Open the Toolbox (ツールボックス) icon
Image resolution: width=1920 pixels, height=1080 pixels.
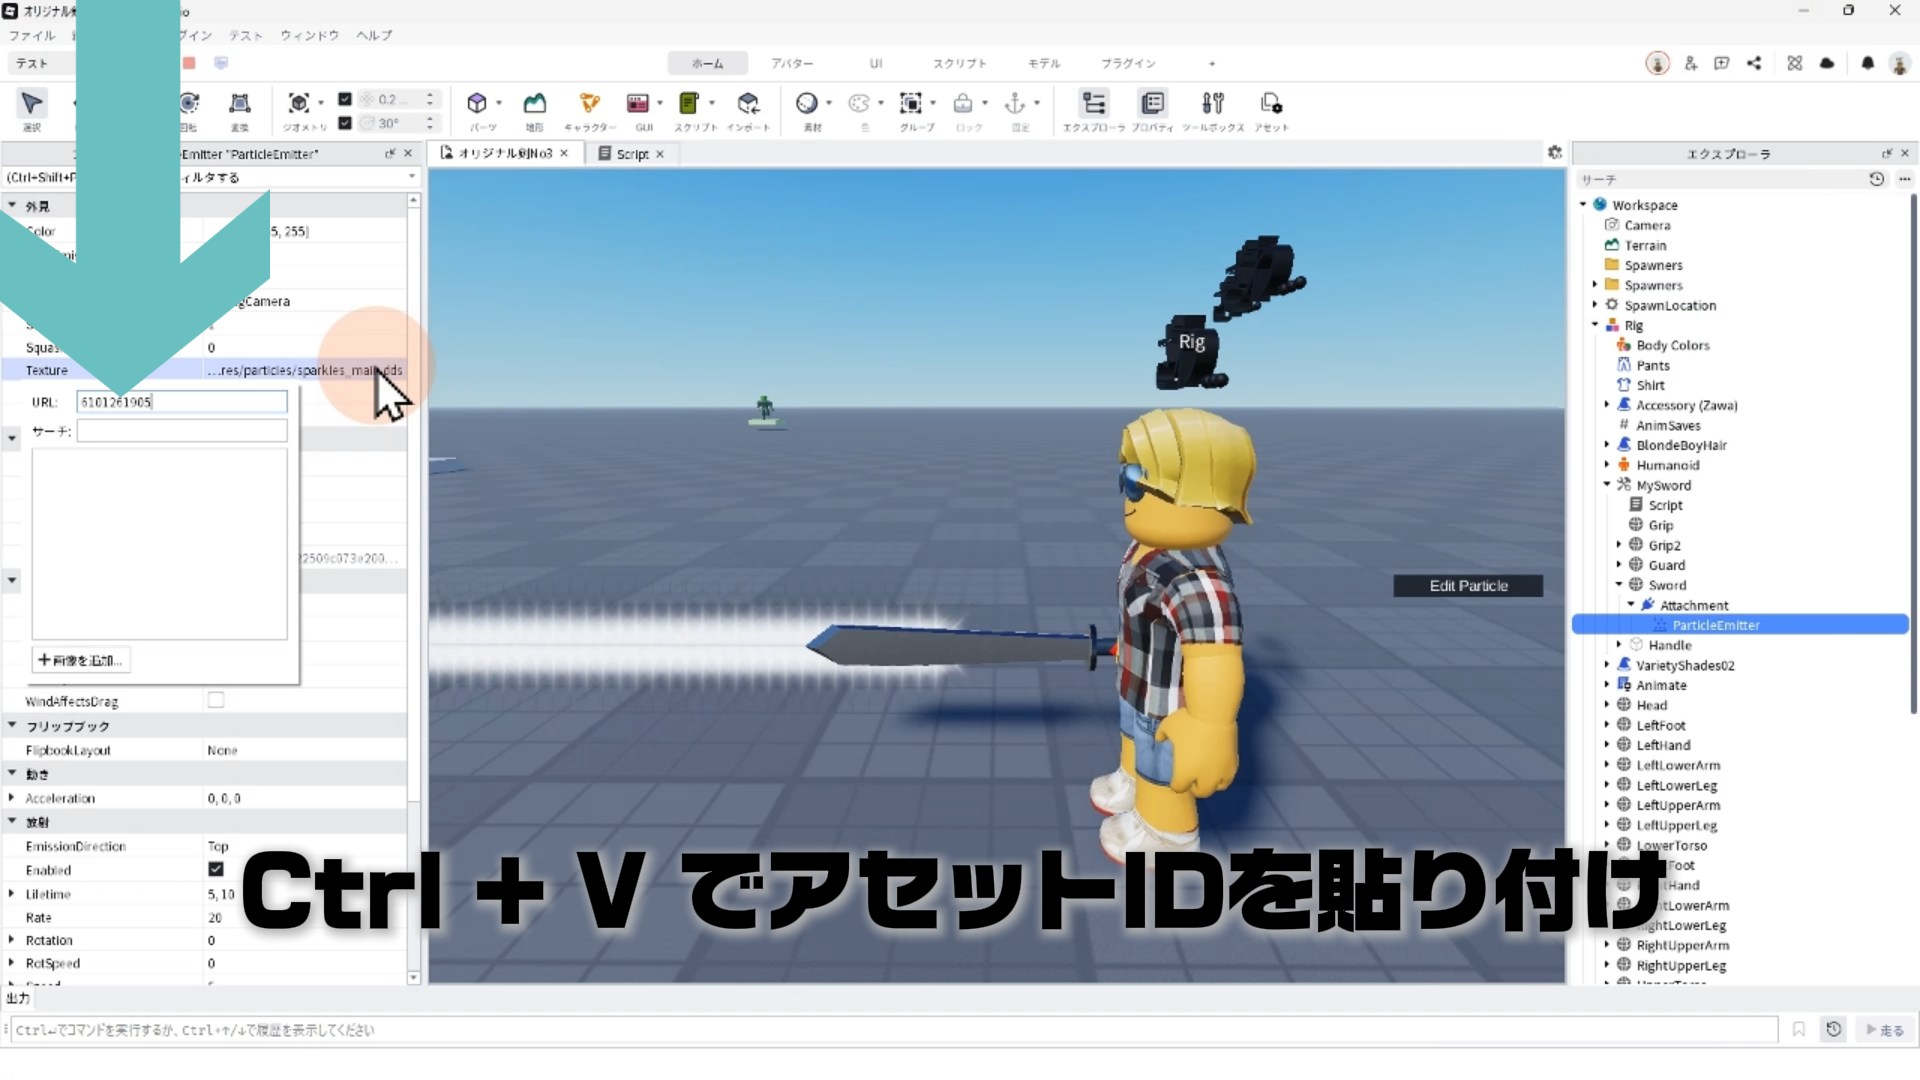(1213, 104)
